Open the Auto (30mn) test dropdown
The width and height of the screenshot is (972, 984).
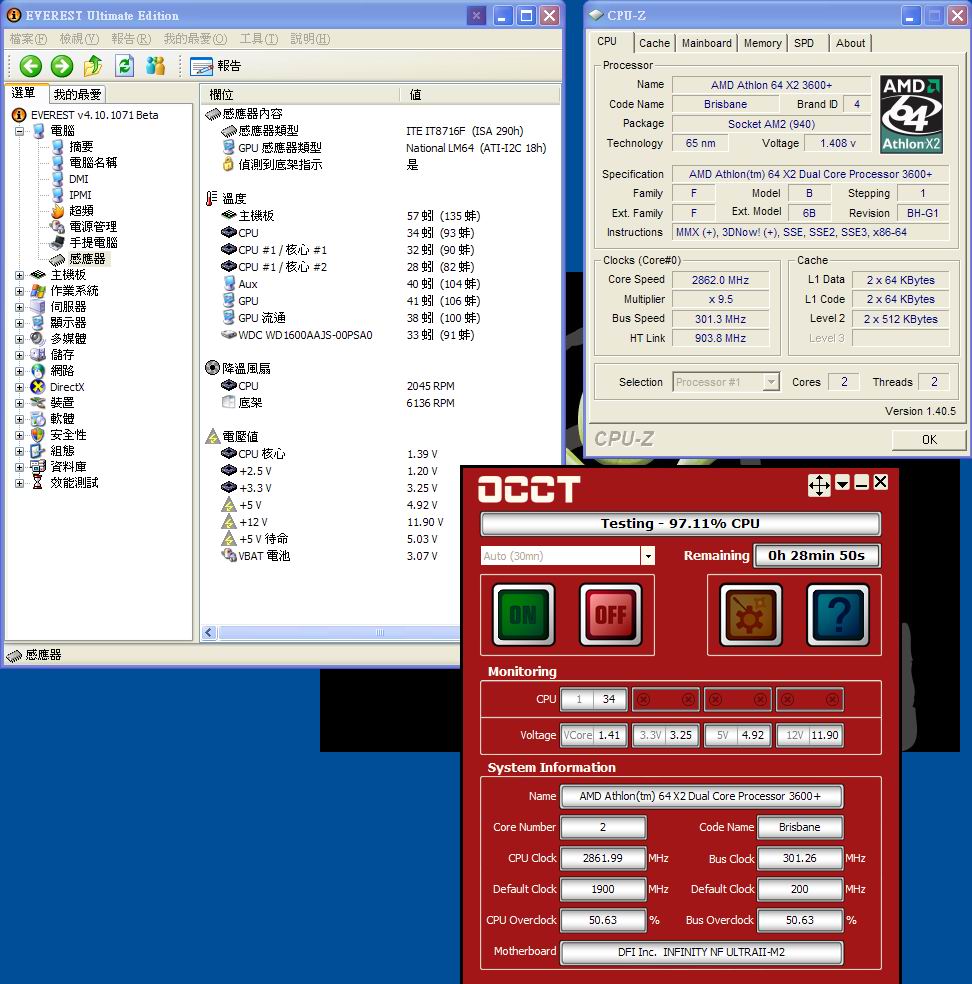[648, 556]
